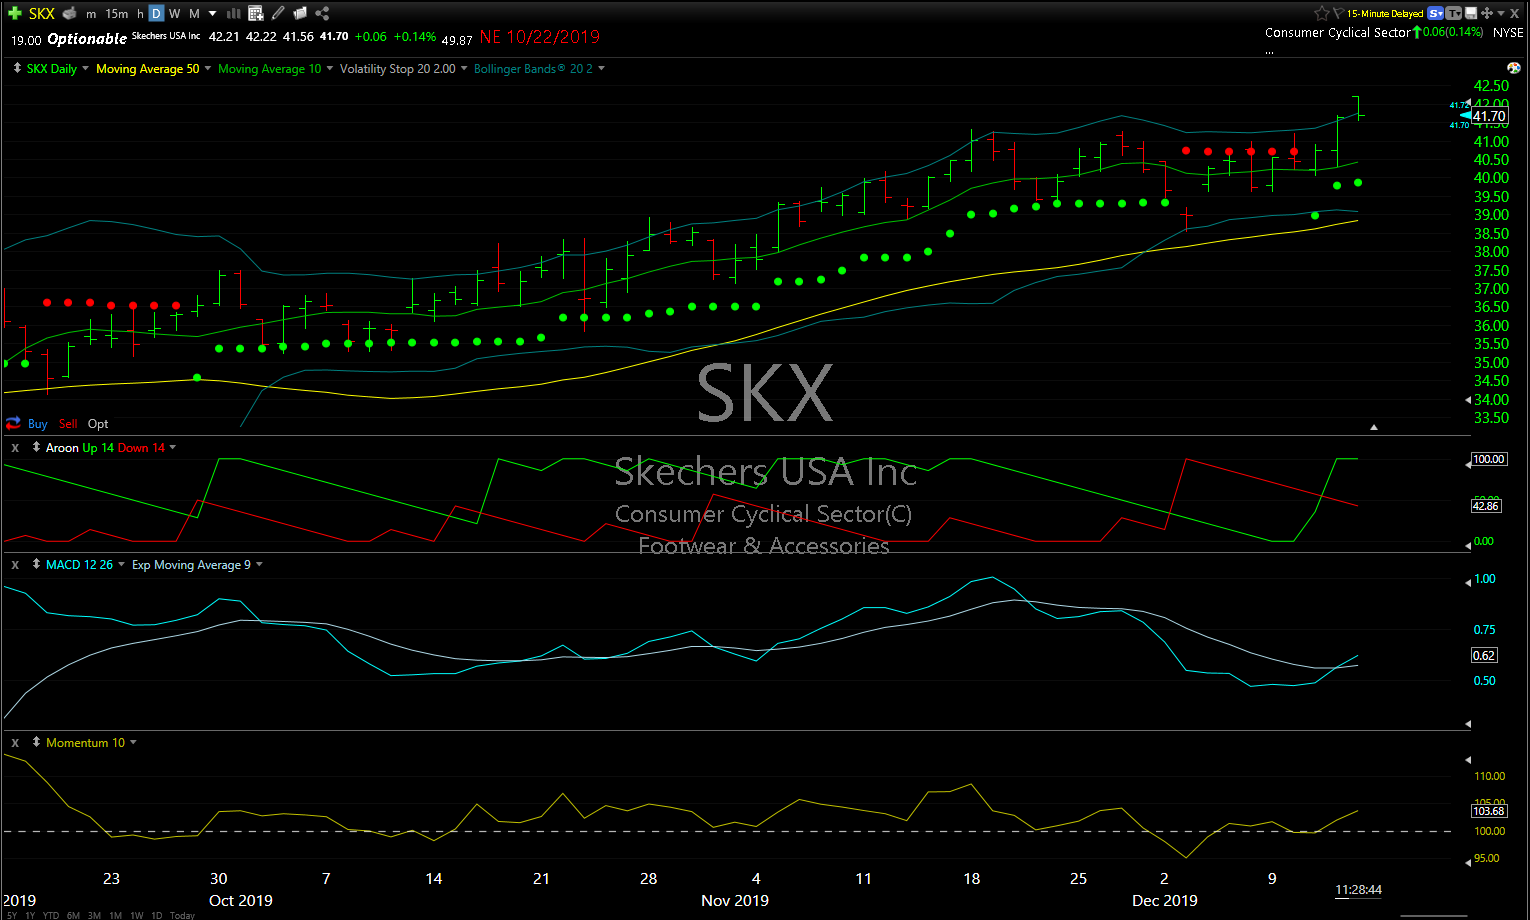
Task: Switch to weekly with the W toggle
Action: (172, 13)
